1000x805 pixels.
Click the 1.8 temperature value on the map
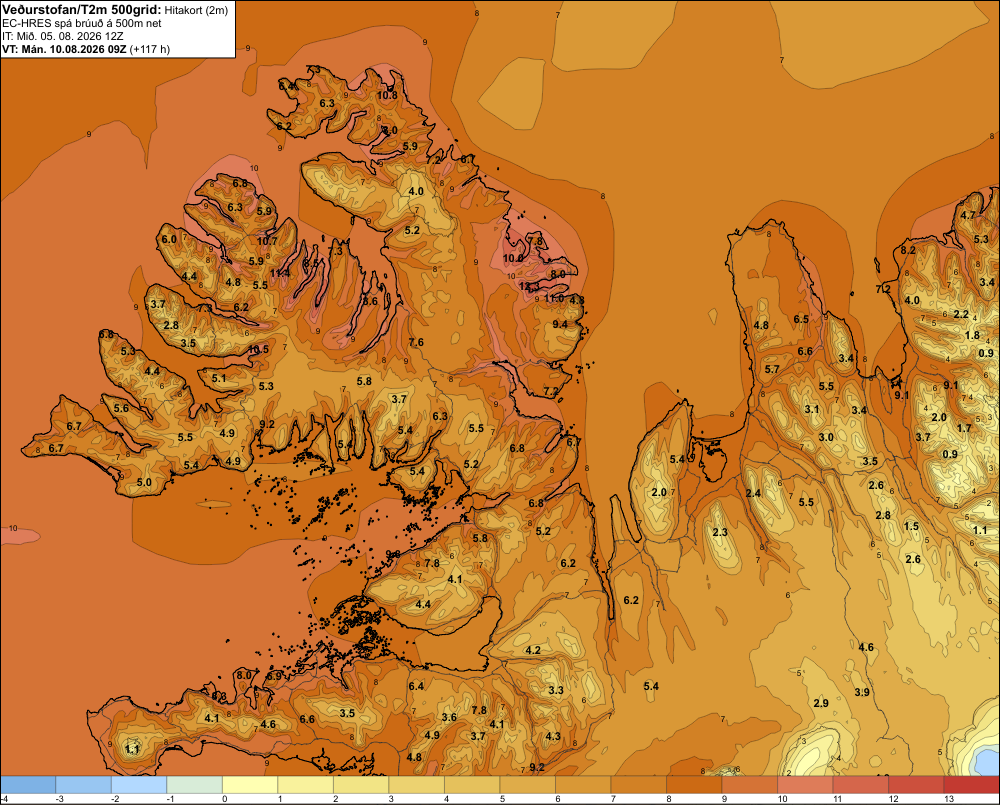tap(972, 336)
